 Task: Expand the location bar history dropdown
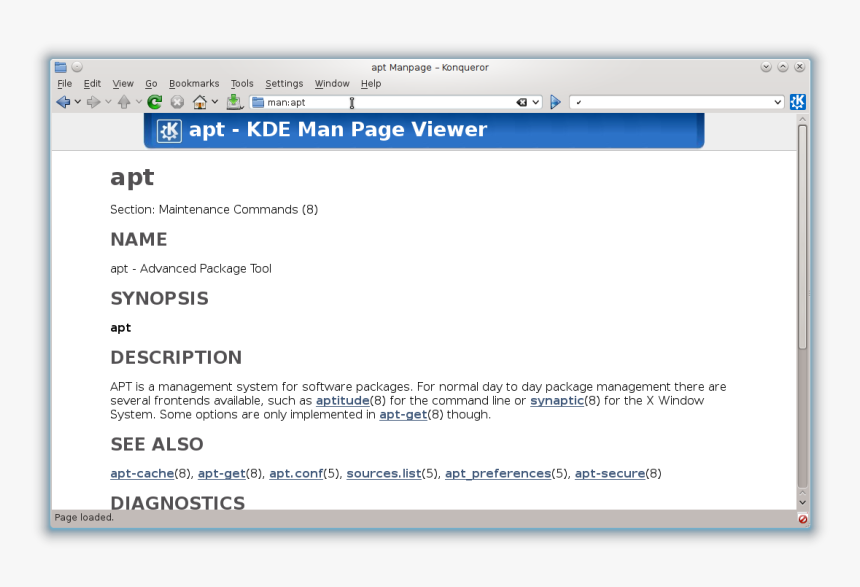coord(535,102)
